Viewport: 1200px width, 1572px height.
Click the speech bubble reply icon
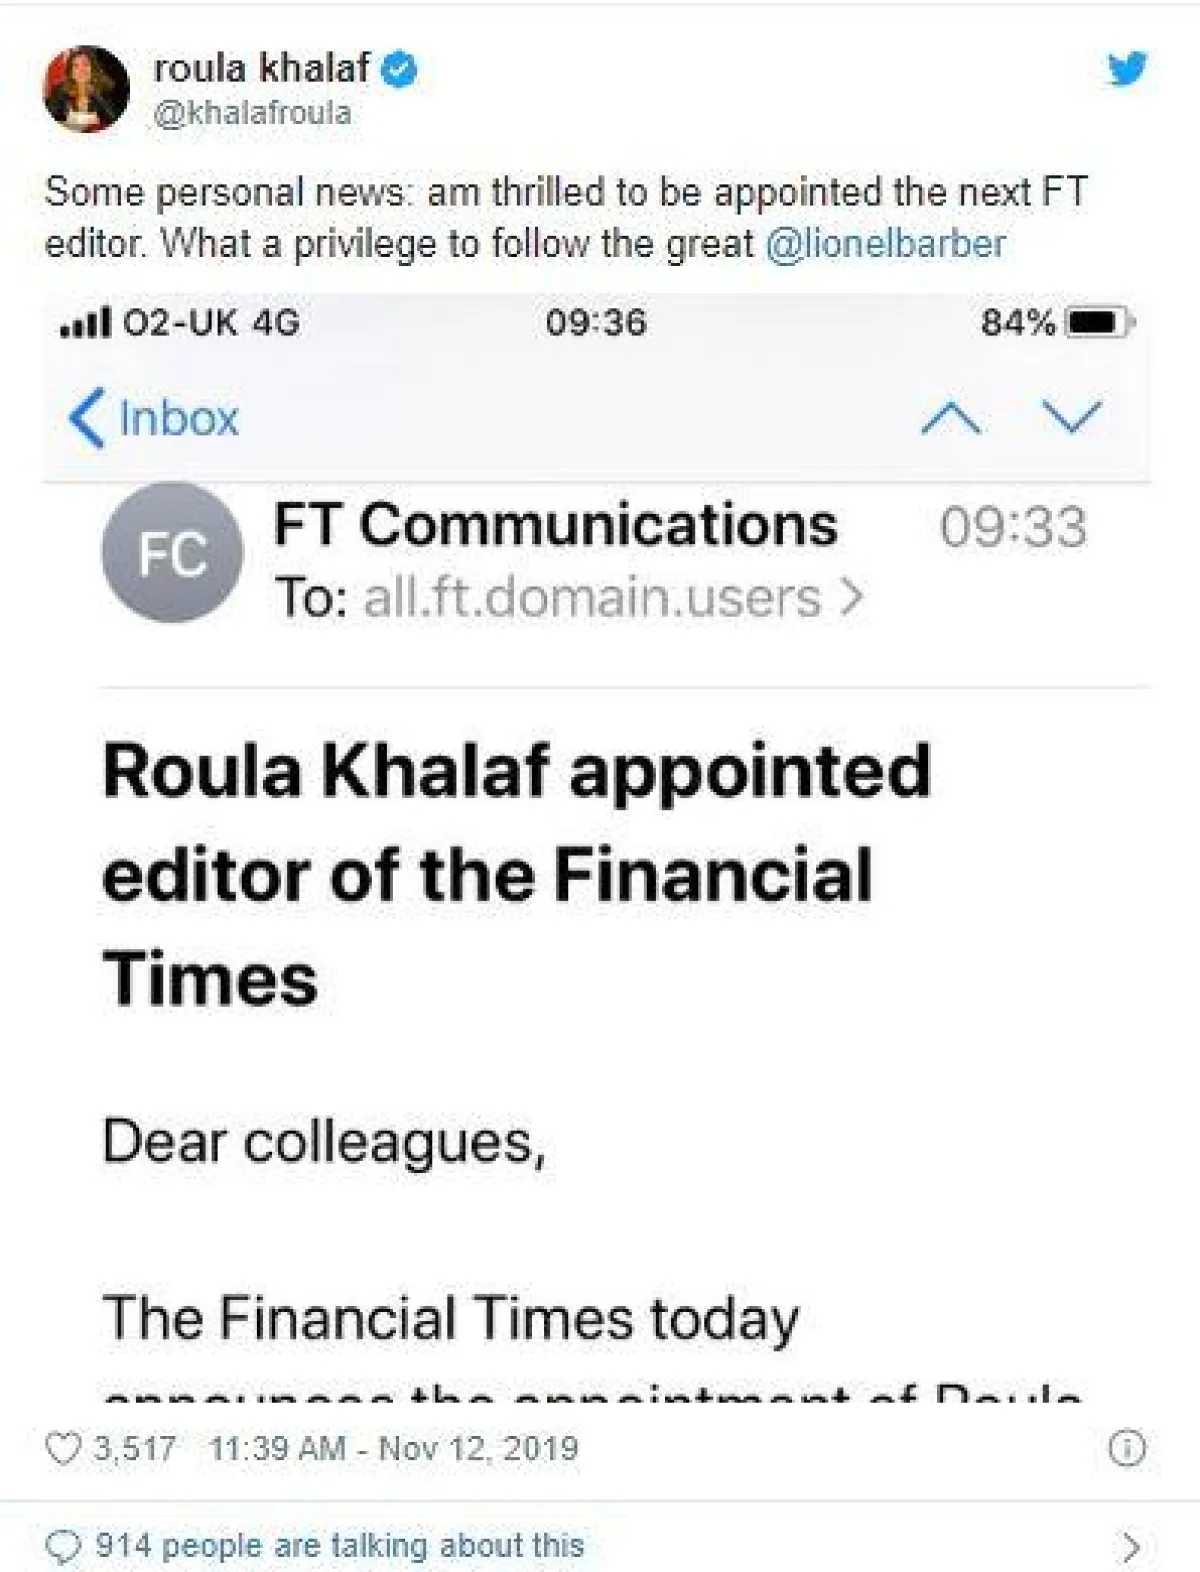[x=64, y=1546]
